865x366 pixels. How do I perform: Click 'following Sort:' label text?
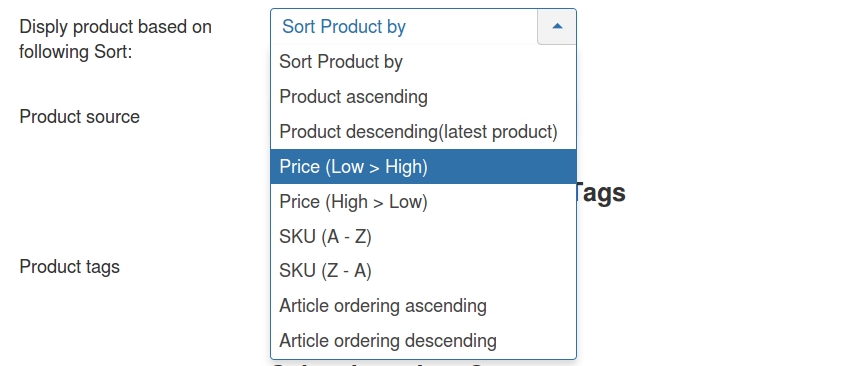tap(76, 52)
